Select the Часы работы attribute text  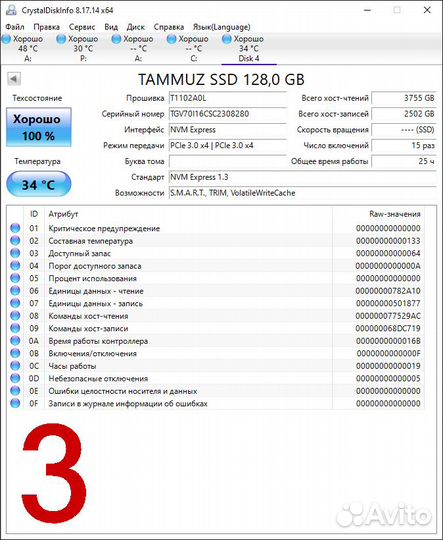pyautogui.click(x=72, y=366)
